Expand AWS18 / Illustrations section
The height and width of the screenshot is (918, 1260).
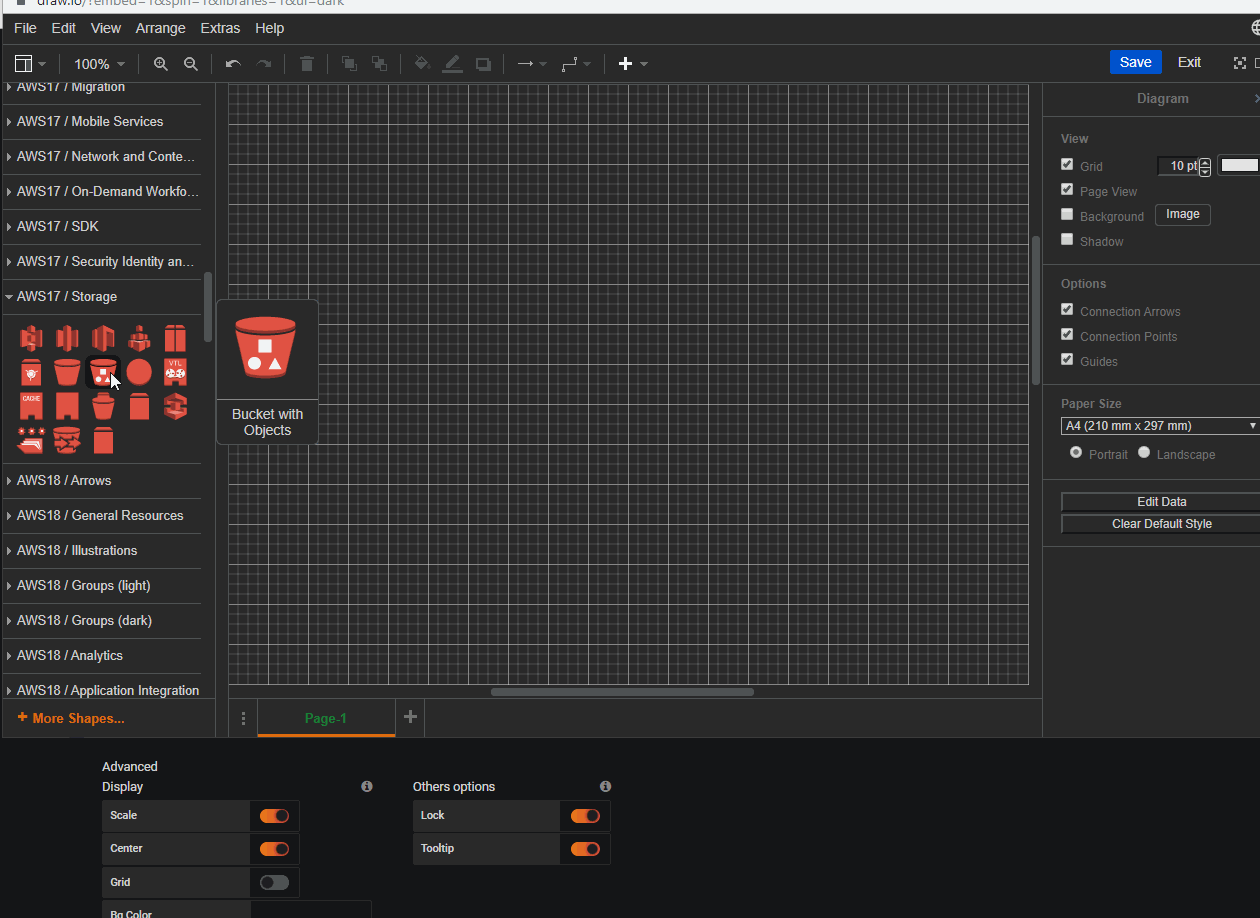click(102, 550)
